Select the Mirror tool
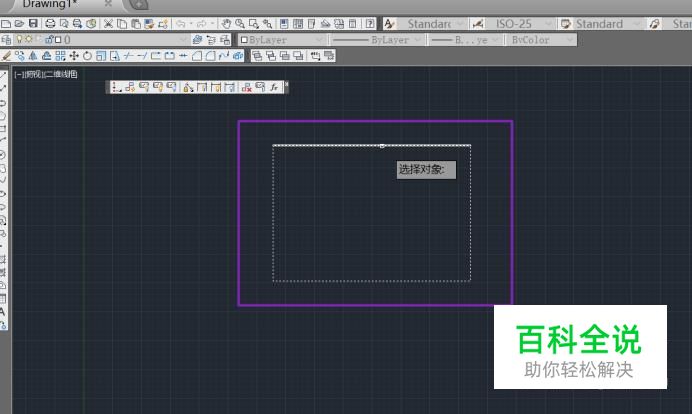 click(x=33, y=56)
